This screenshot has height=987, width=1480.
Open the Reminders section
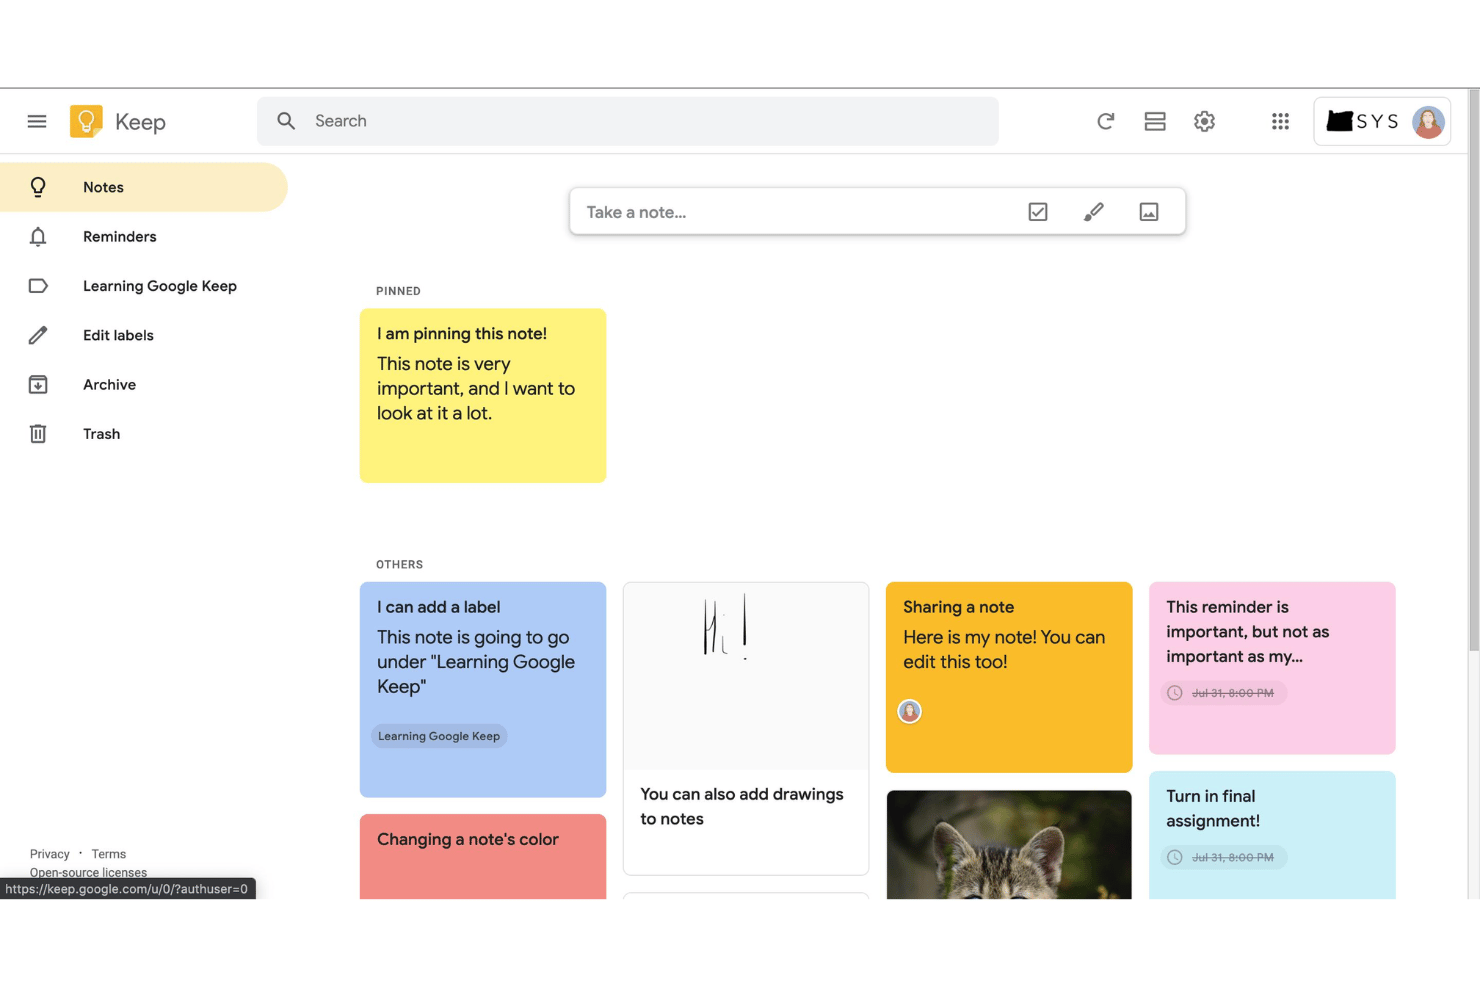tap(144, 237)
